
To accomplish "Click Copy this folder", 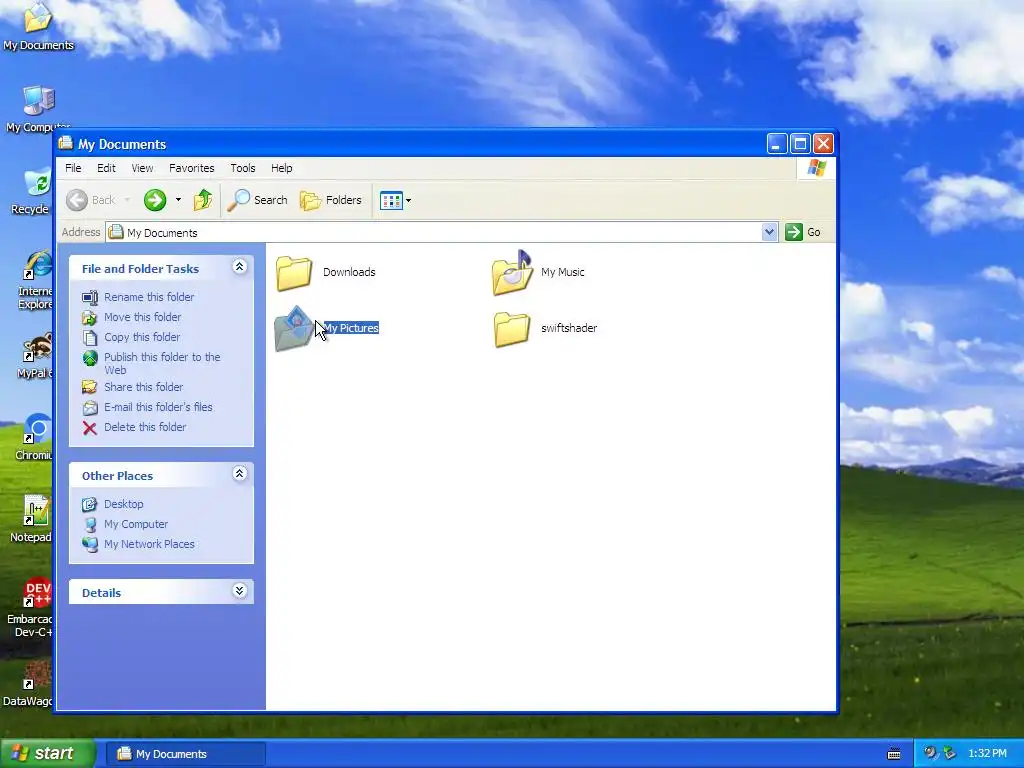I will click(x=142, y=337).
